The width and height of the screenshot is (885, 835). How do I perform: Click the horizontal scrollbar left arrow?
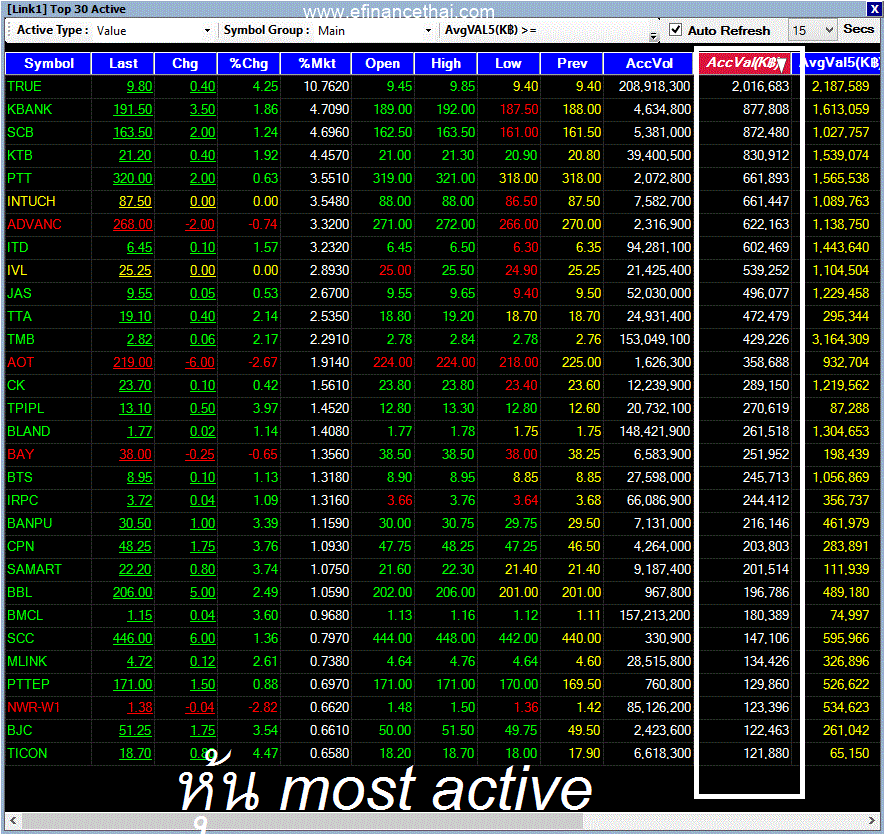[x=13, y=820]
